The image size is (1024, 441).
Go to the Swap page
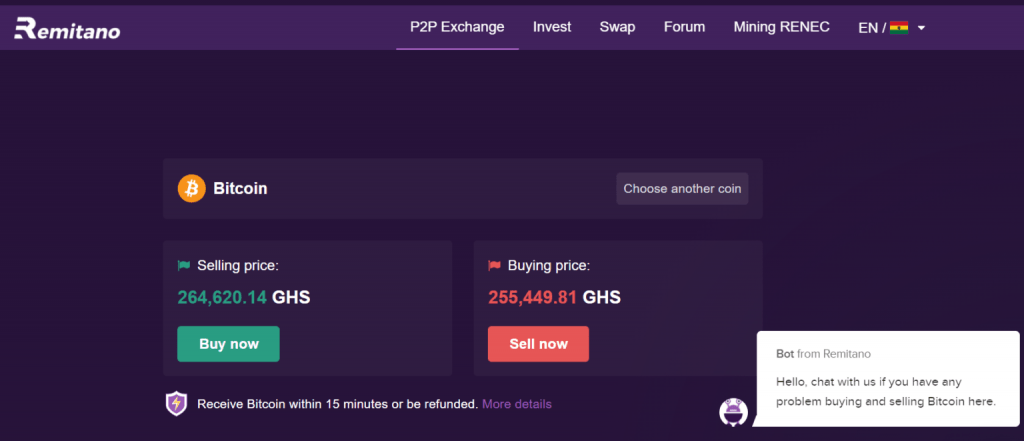(x=617, y=27)
